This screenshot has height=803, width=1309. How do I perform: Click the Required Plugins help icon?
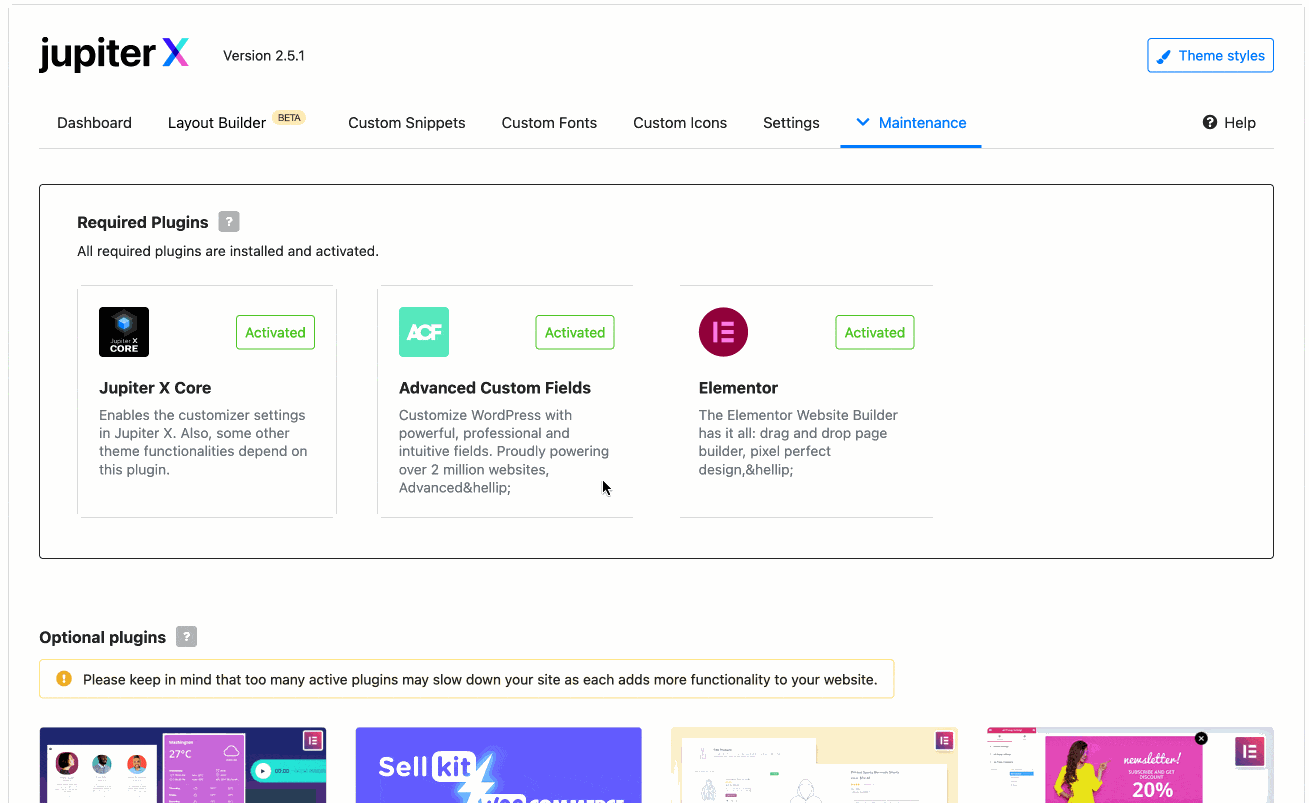click(x=229, y=222)
